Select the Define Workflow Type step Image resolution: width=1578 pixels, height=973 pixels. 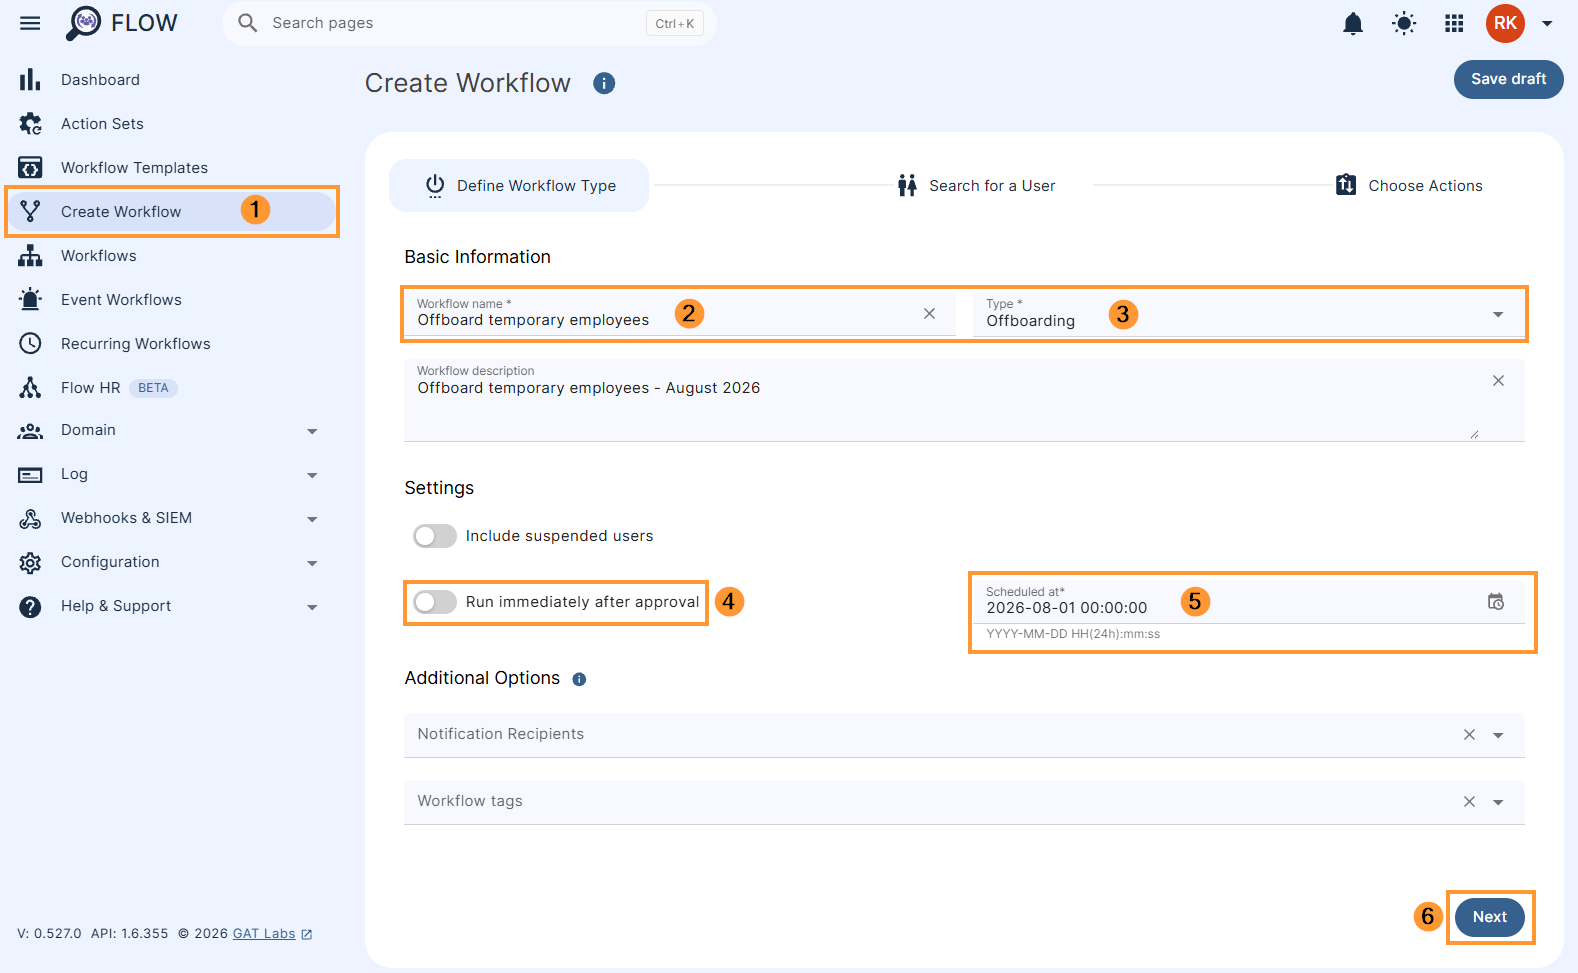[x=519, y=185]
